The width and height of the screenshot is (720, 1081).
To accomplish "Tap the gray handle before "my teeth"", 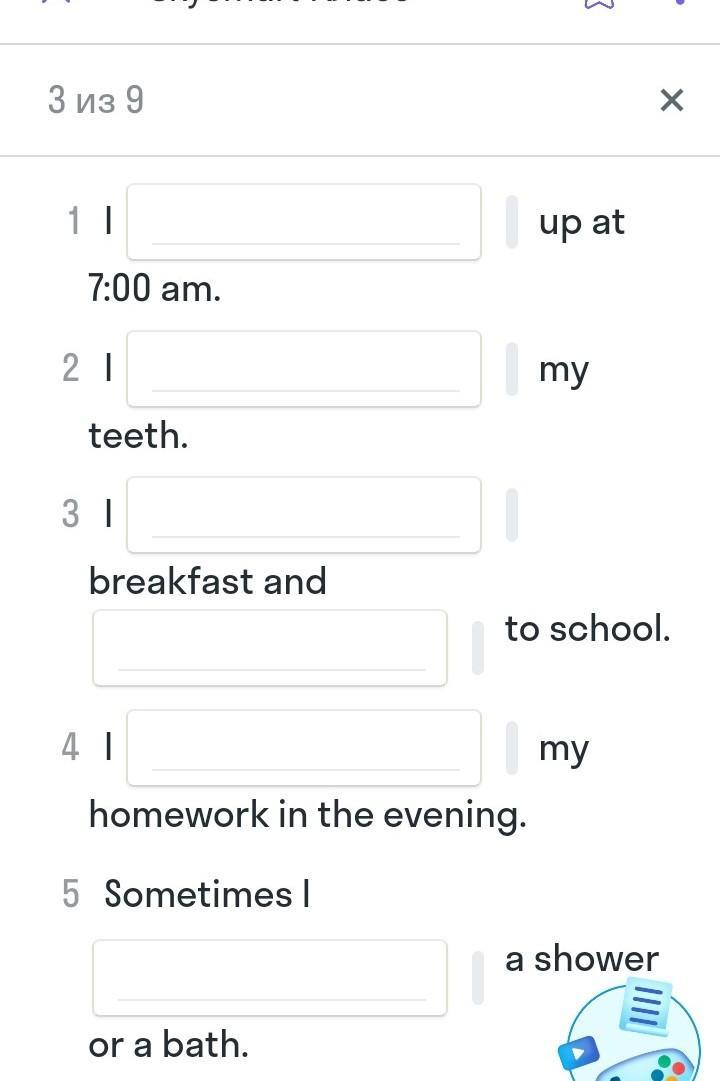I will [512, 369].
